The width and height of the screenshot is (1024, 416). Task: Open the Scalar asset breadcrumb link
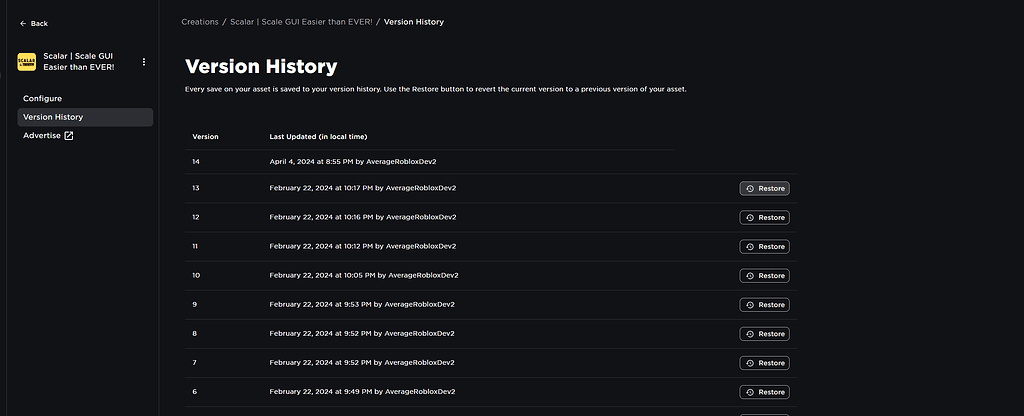(301, 22)
